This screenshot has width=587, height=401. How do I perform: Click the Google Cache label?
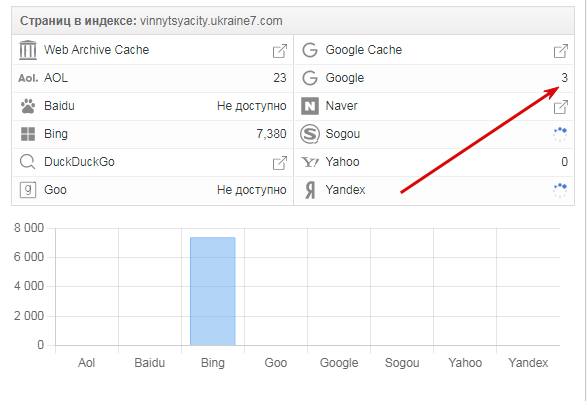click(364, 50)
